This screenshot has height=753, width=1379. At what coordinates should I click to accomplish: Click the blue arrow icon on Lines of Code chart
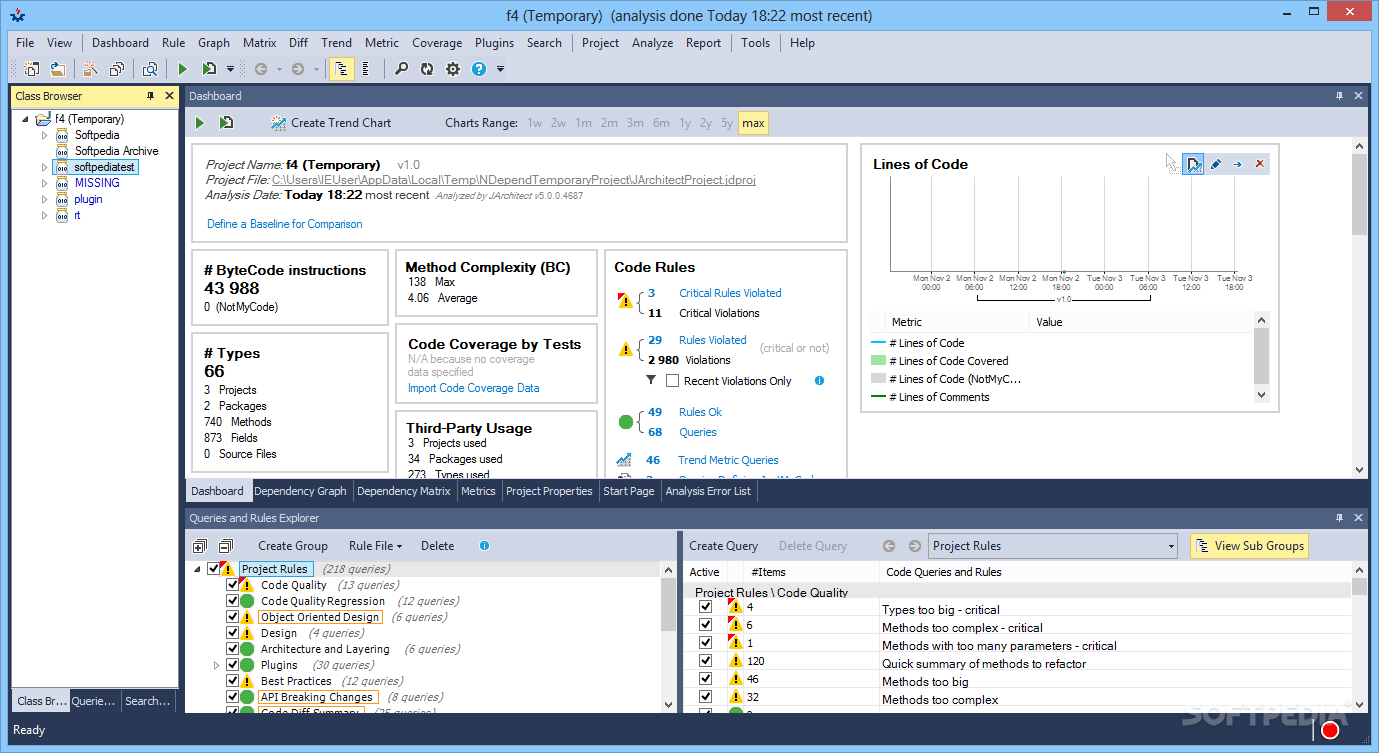(1238, 164)
